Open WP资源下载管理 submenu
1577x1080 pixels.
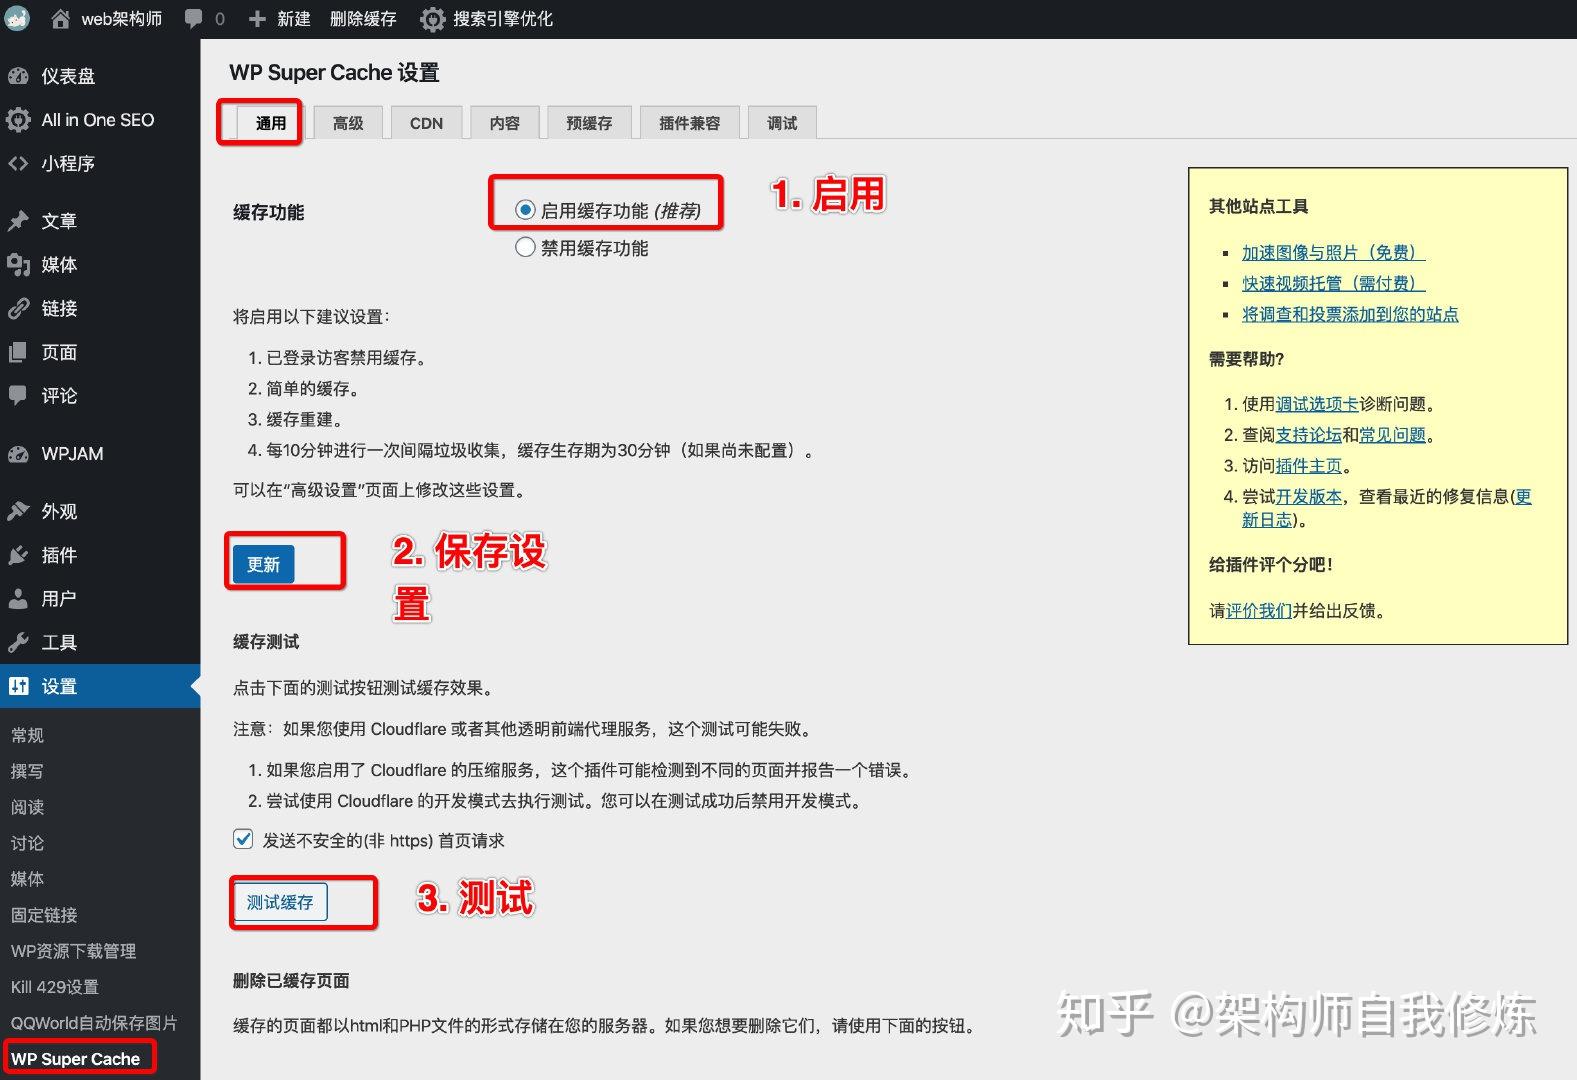(73, 951)
